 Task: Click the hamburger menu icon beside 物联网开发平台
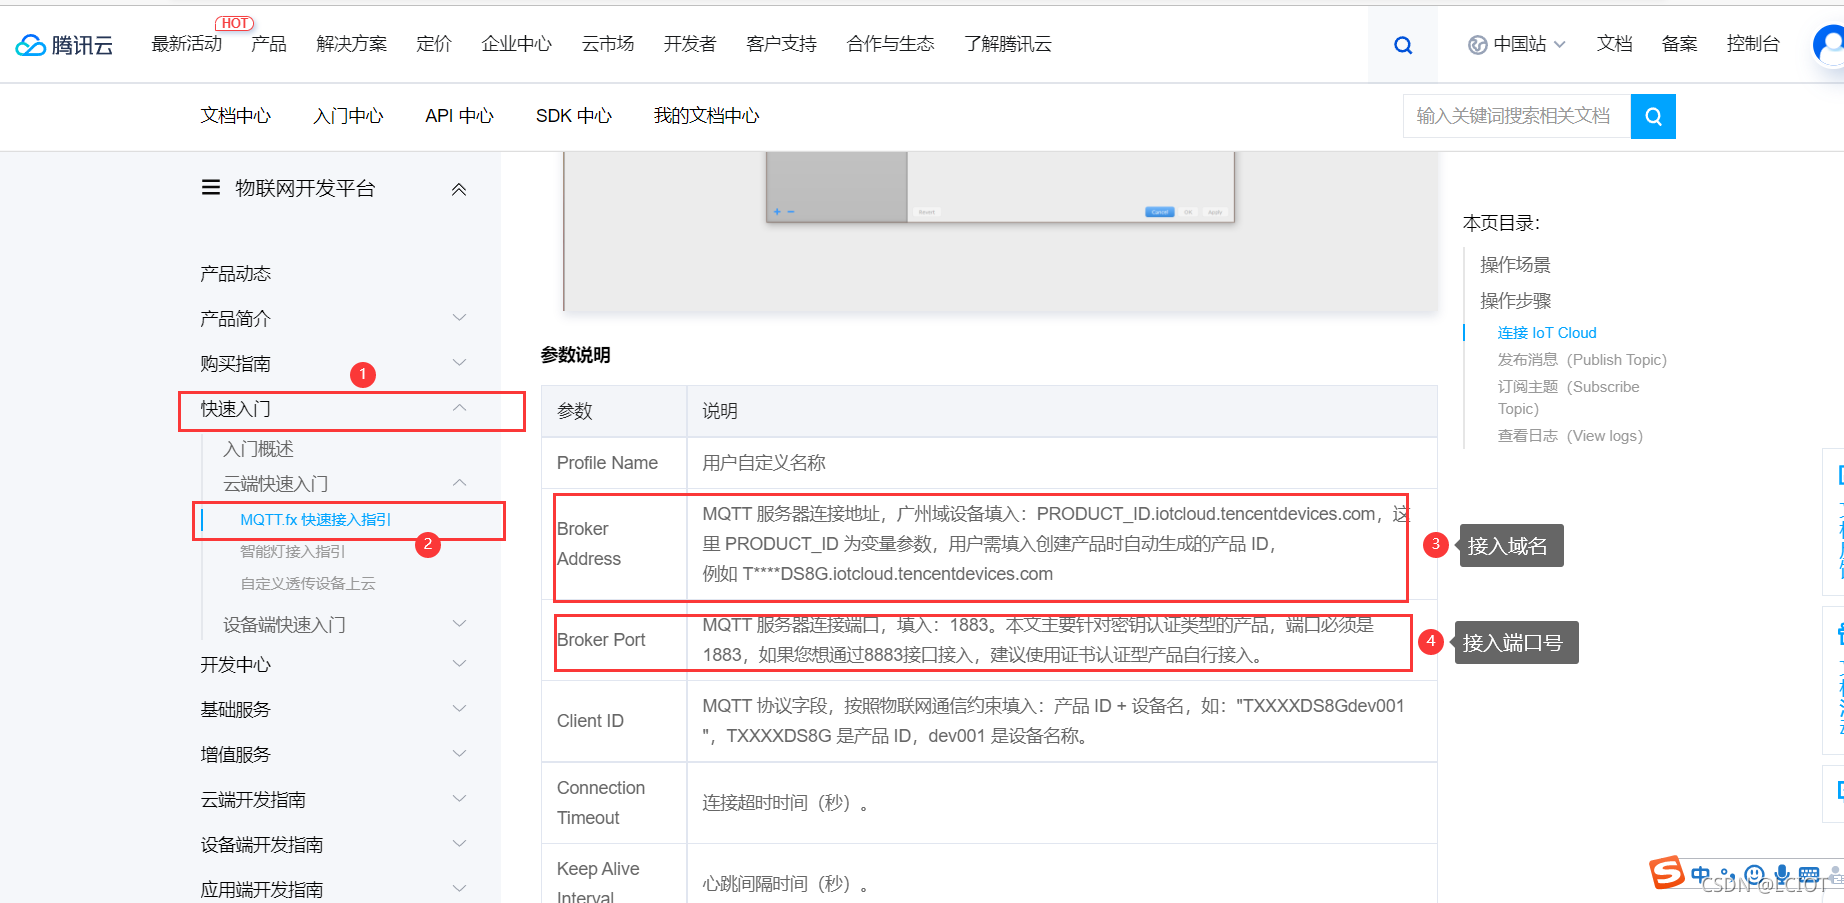(211, 188)
